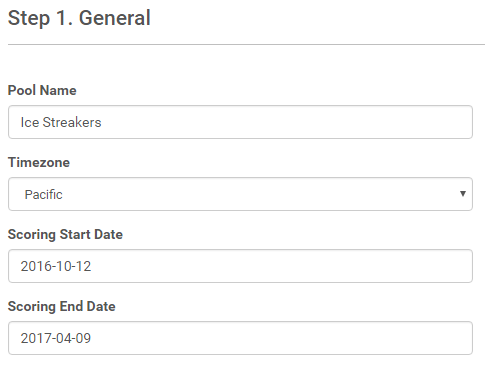The width and height of the screenshot is (485, 369).
Task: Click the Scoring End Date label
Action: pos(62,307)
